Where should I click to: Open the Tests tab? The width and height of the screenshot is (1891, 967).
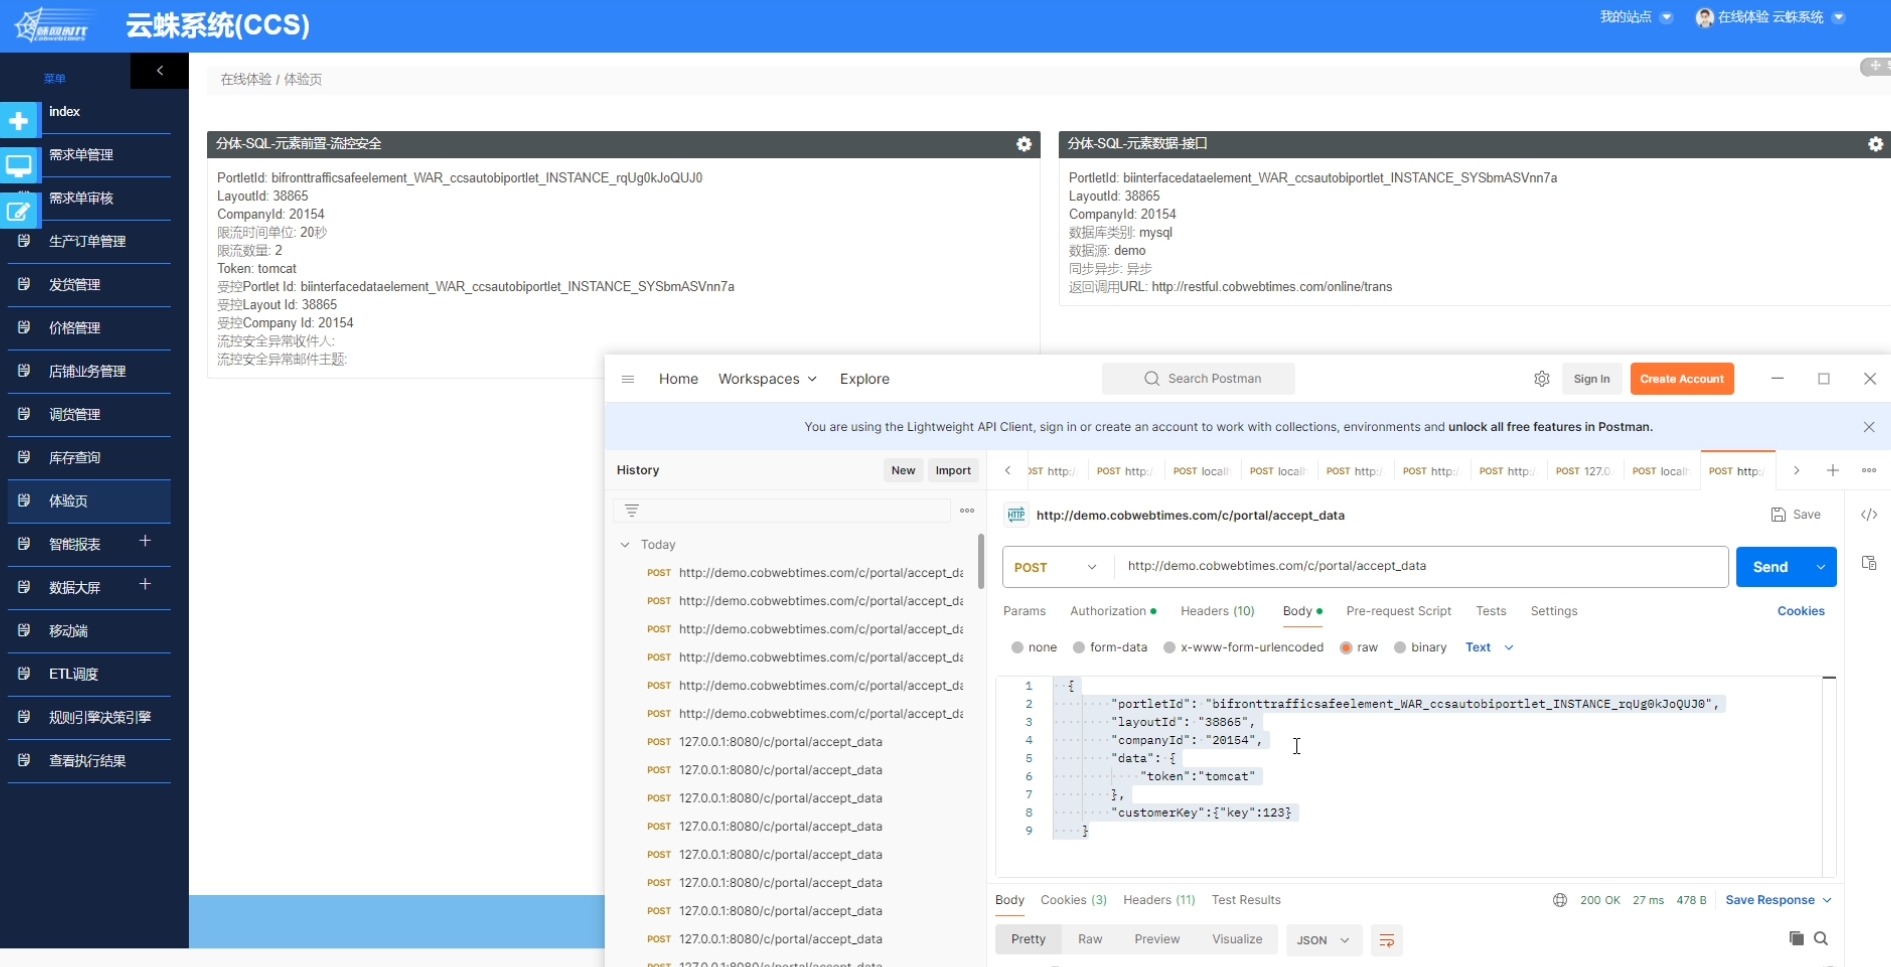(x=1490, y=611)
